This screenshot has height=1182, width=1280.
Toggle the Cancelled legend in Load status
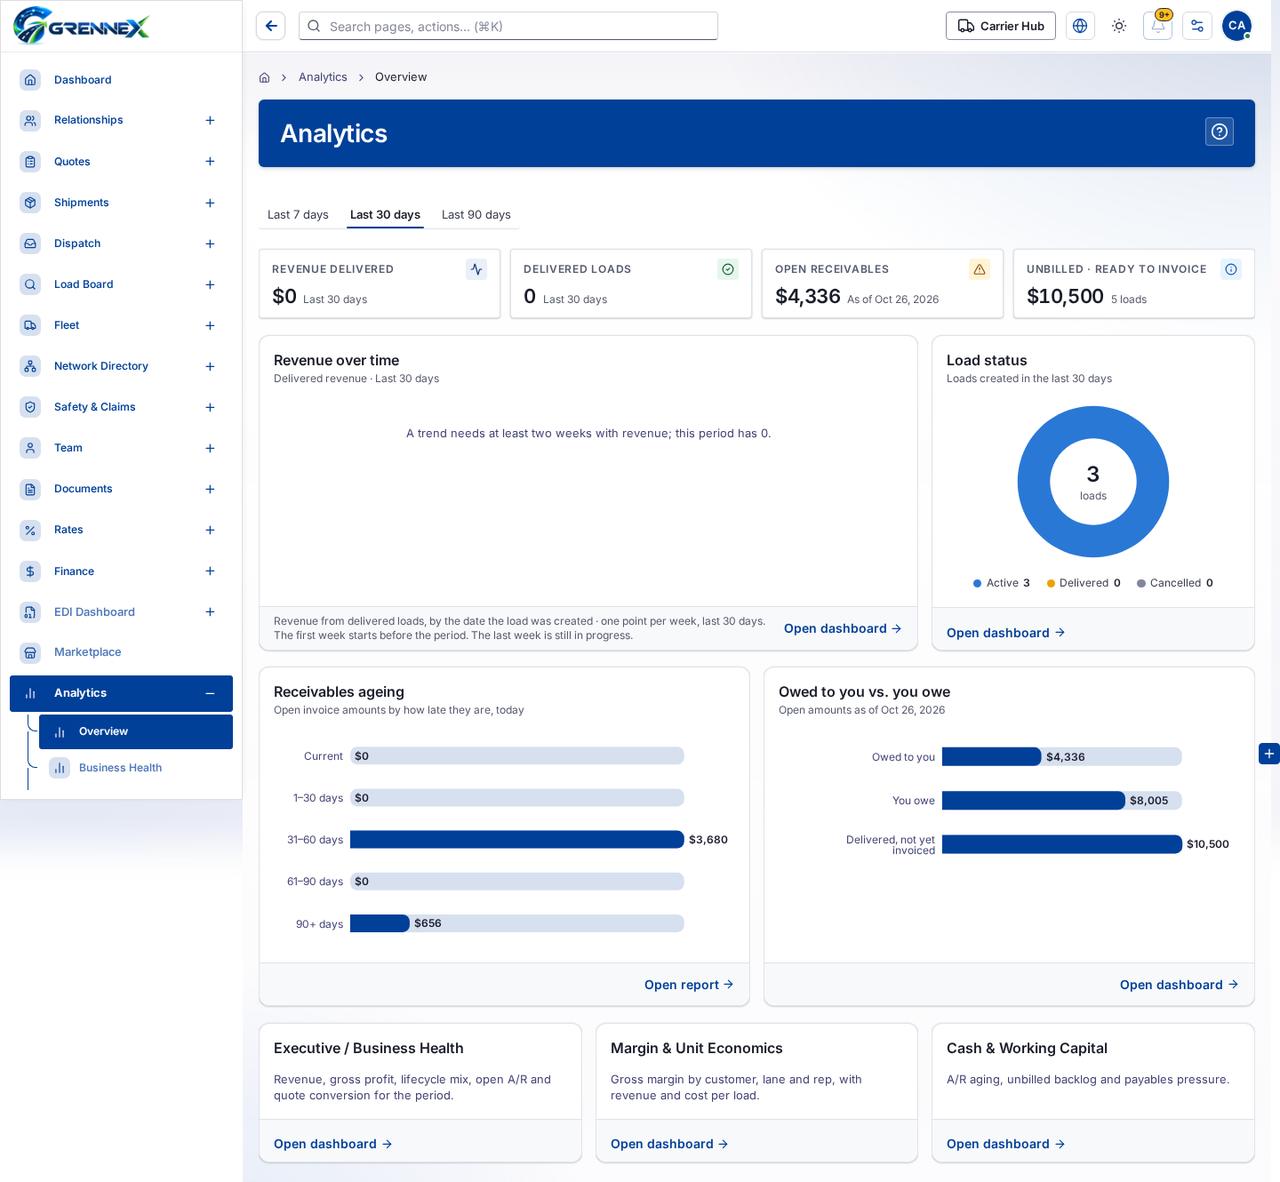click(1175, 583)
